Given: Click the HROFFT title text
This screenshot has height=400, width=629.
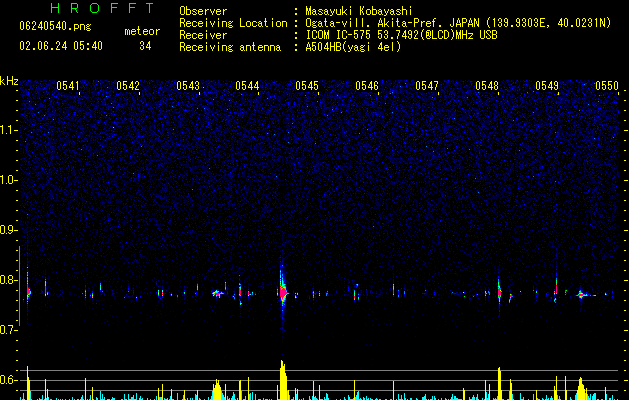Looking at the screenshot, I should (102, 8).
